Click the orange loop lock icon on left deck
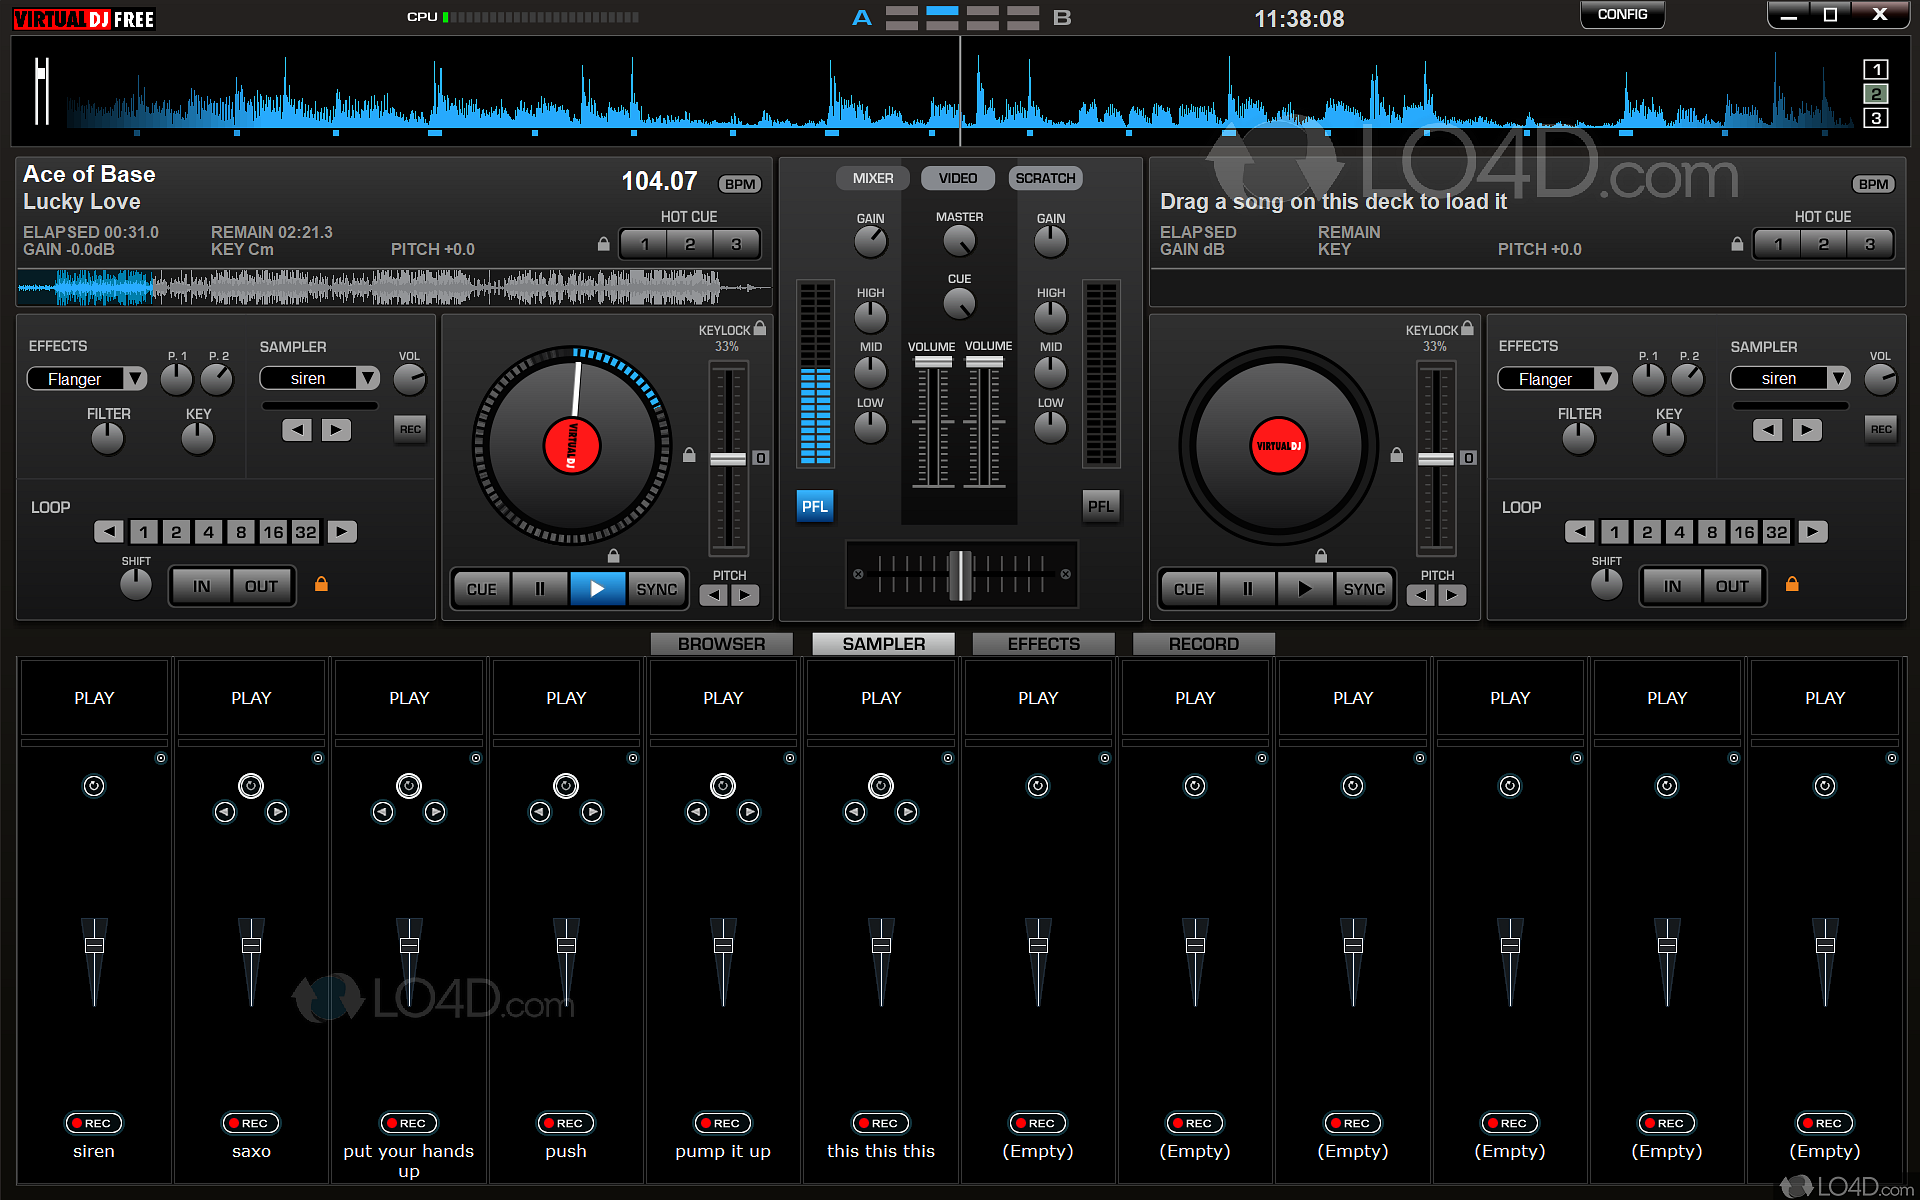This screenshot has height=1200, width=1920. pyautogui.click(x=321, y=584)
